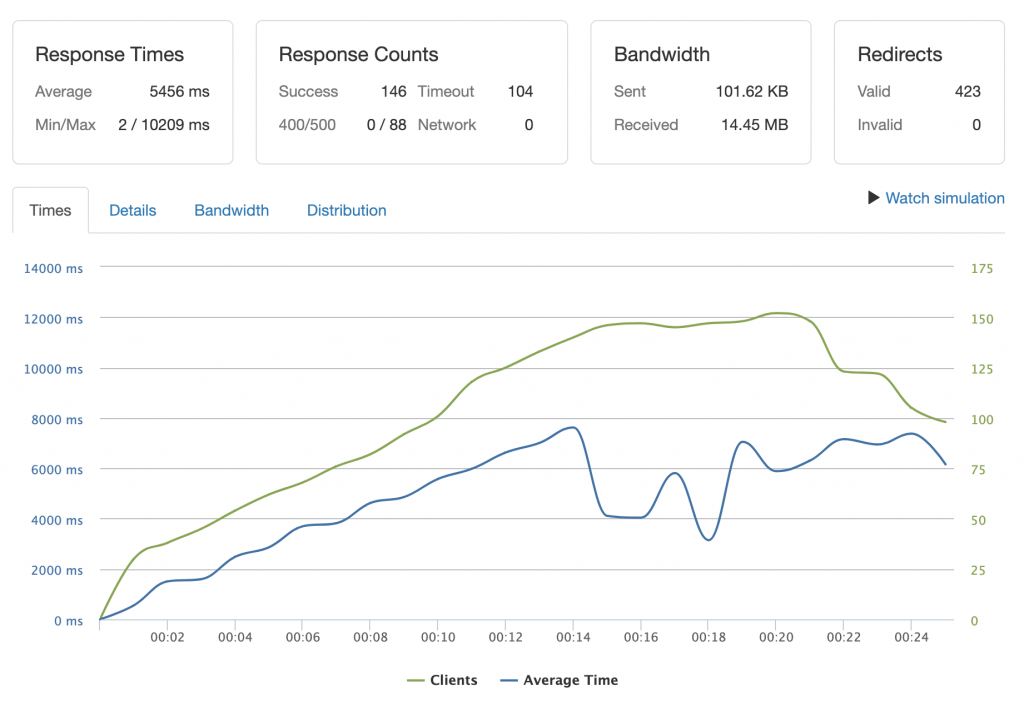
Task: Click the 00:04 time axis label
Action: [235, 637]
